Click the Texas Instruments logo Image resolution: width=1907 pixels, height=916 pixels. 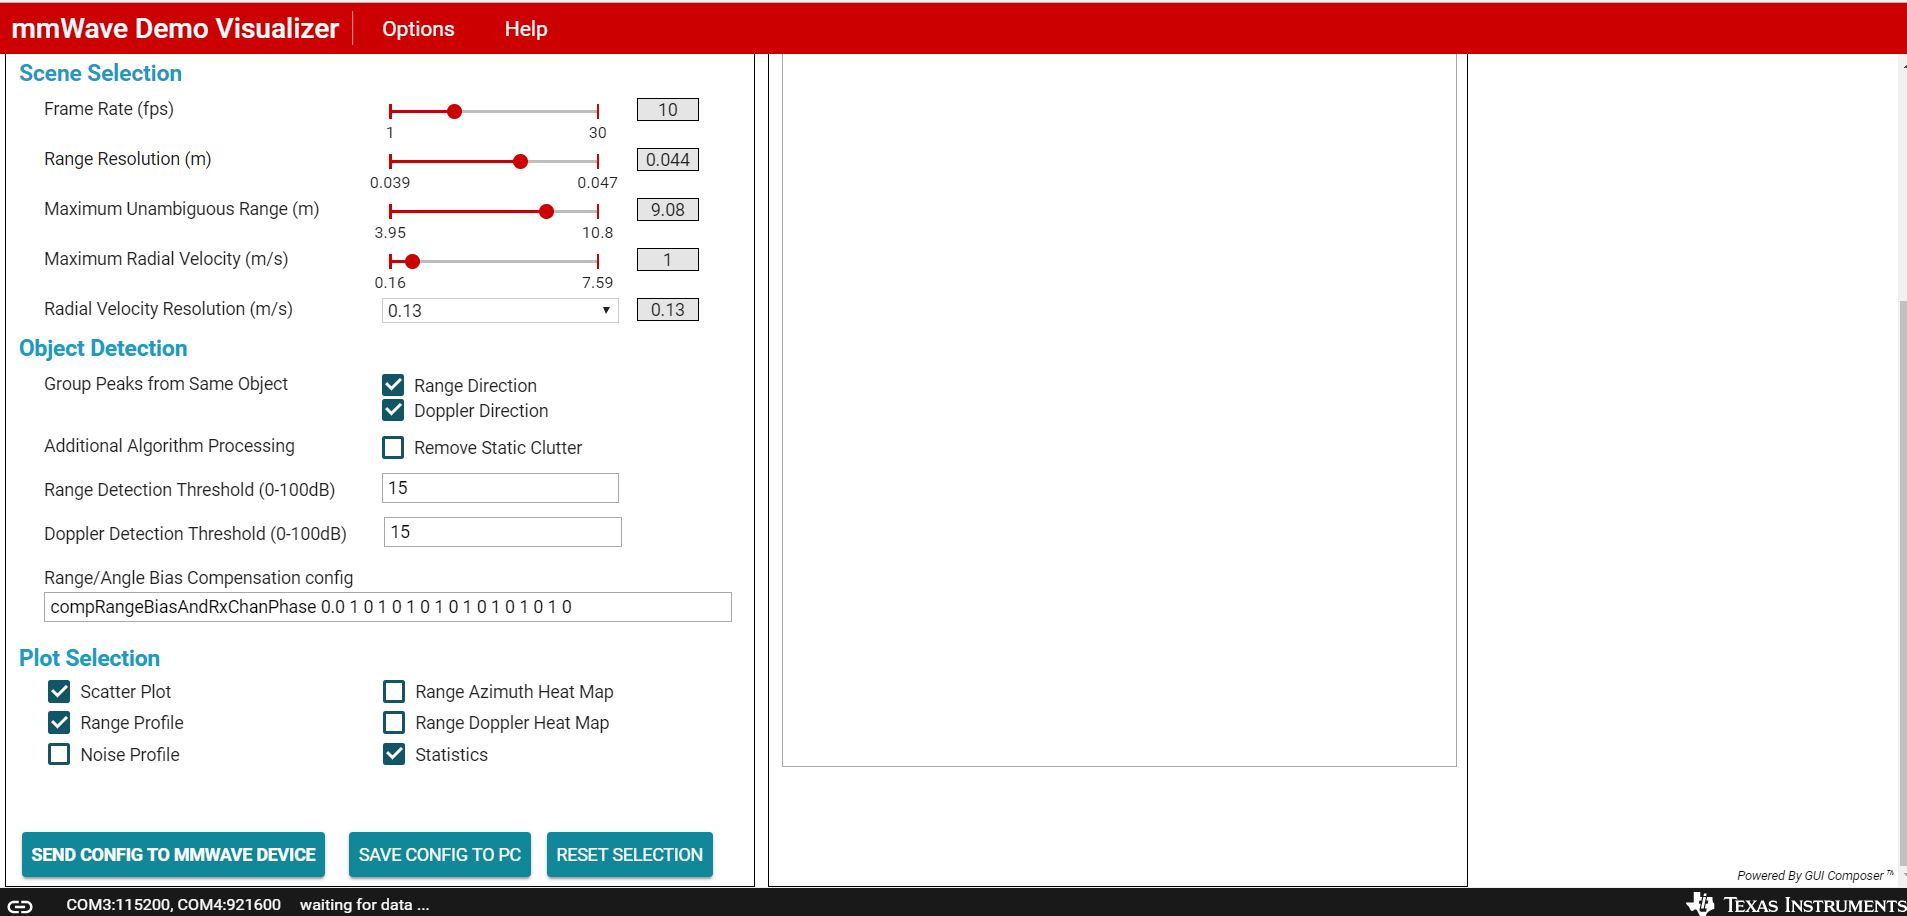pyautogui.click(x=1796, y=904)
